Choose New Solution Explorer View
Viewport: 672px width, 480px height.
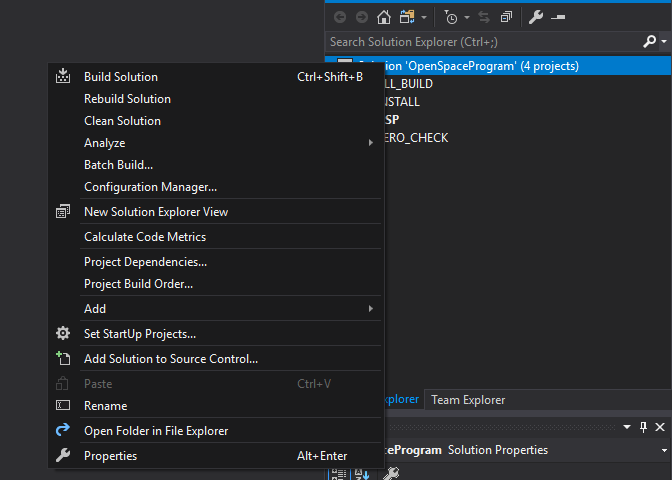[x=216, y=212]
